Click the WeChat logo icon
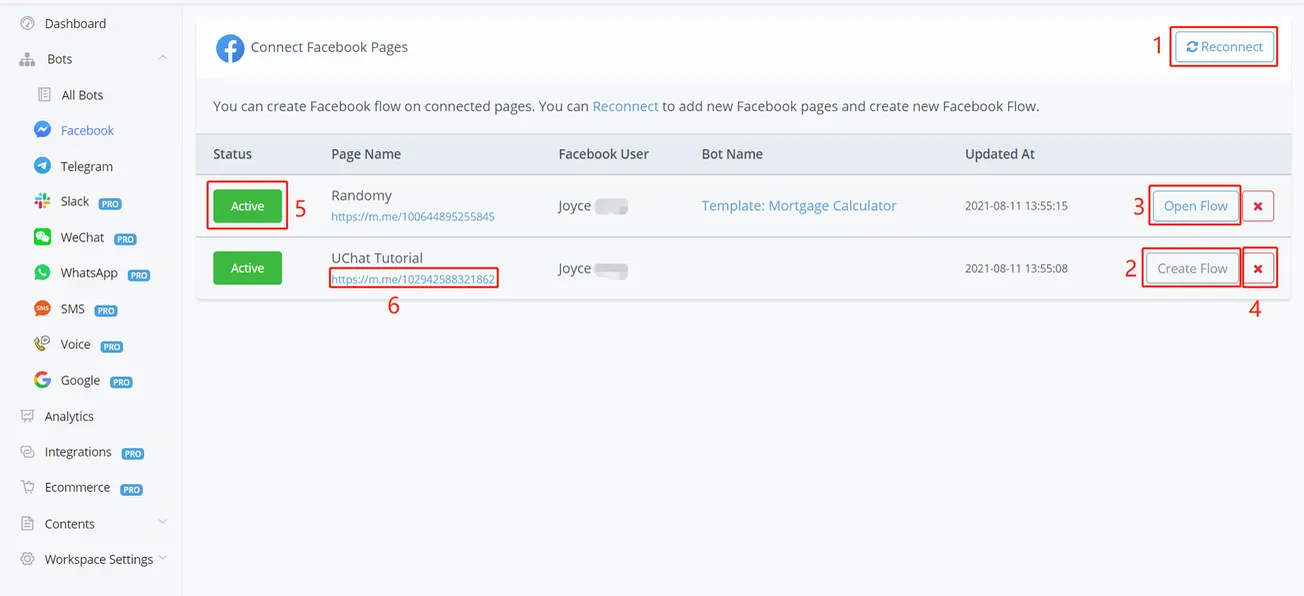This screenshot has width=1304, height=596. pos(43,237)
